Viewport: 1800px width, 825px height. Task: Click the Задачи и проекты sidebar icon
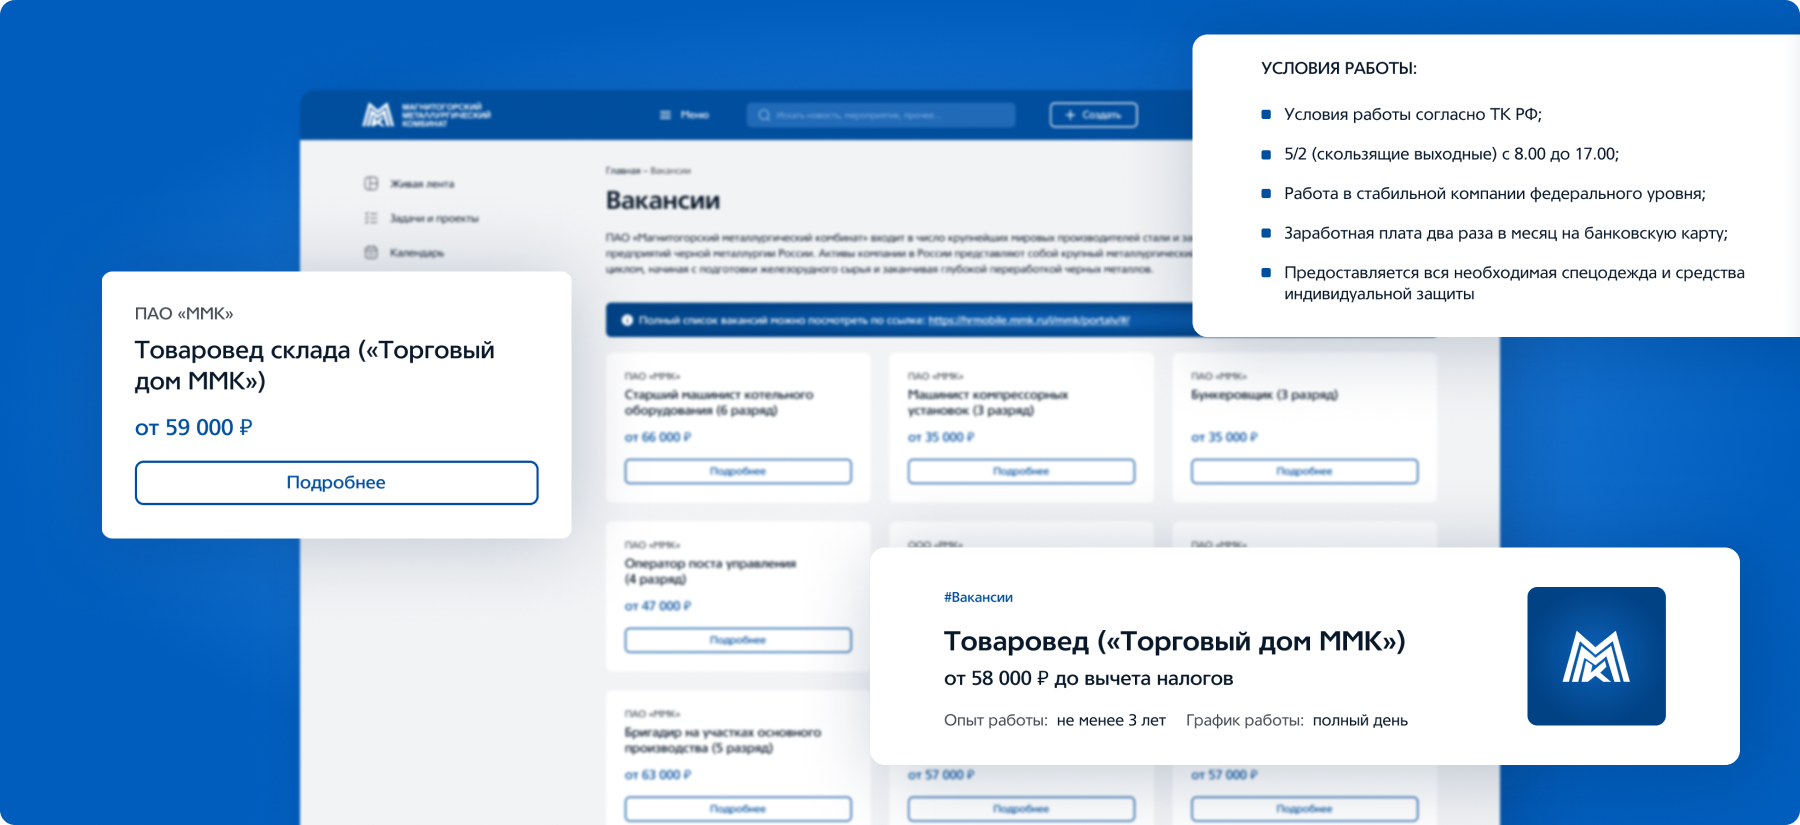point(371,218)
